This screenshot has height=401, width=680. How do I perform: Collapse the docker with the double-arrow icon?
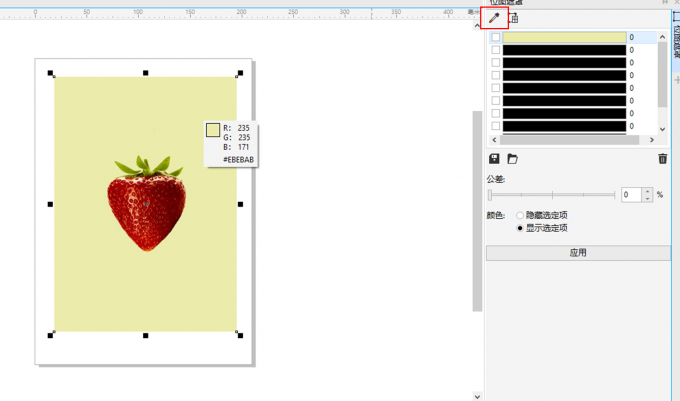pos(665,4)
